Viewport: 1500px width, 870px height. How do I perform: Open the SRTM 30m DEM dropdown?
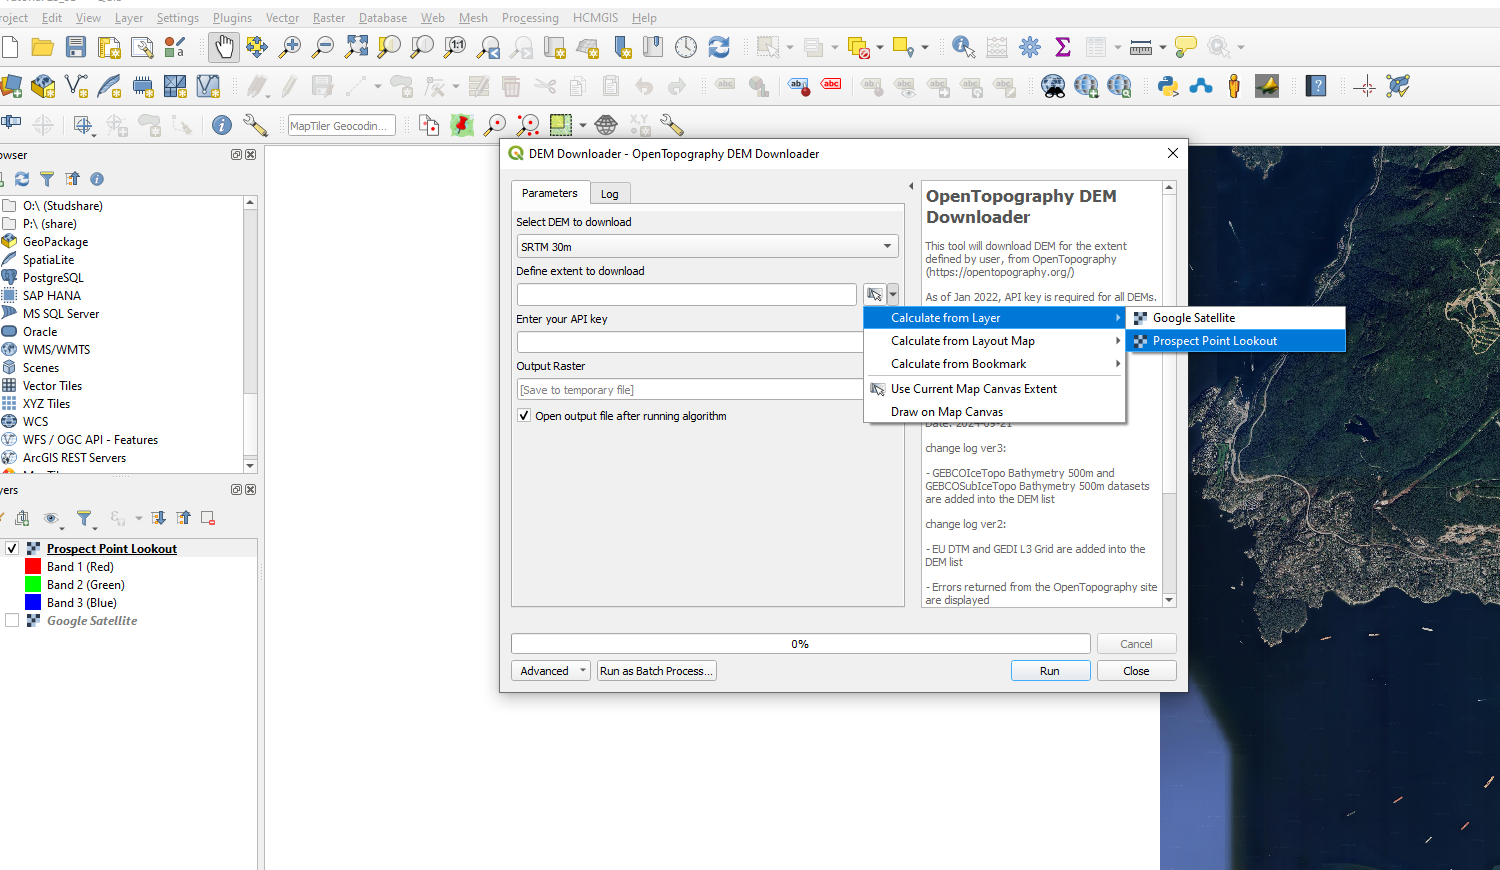(707, 247)
